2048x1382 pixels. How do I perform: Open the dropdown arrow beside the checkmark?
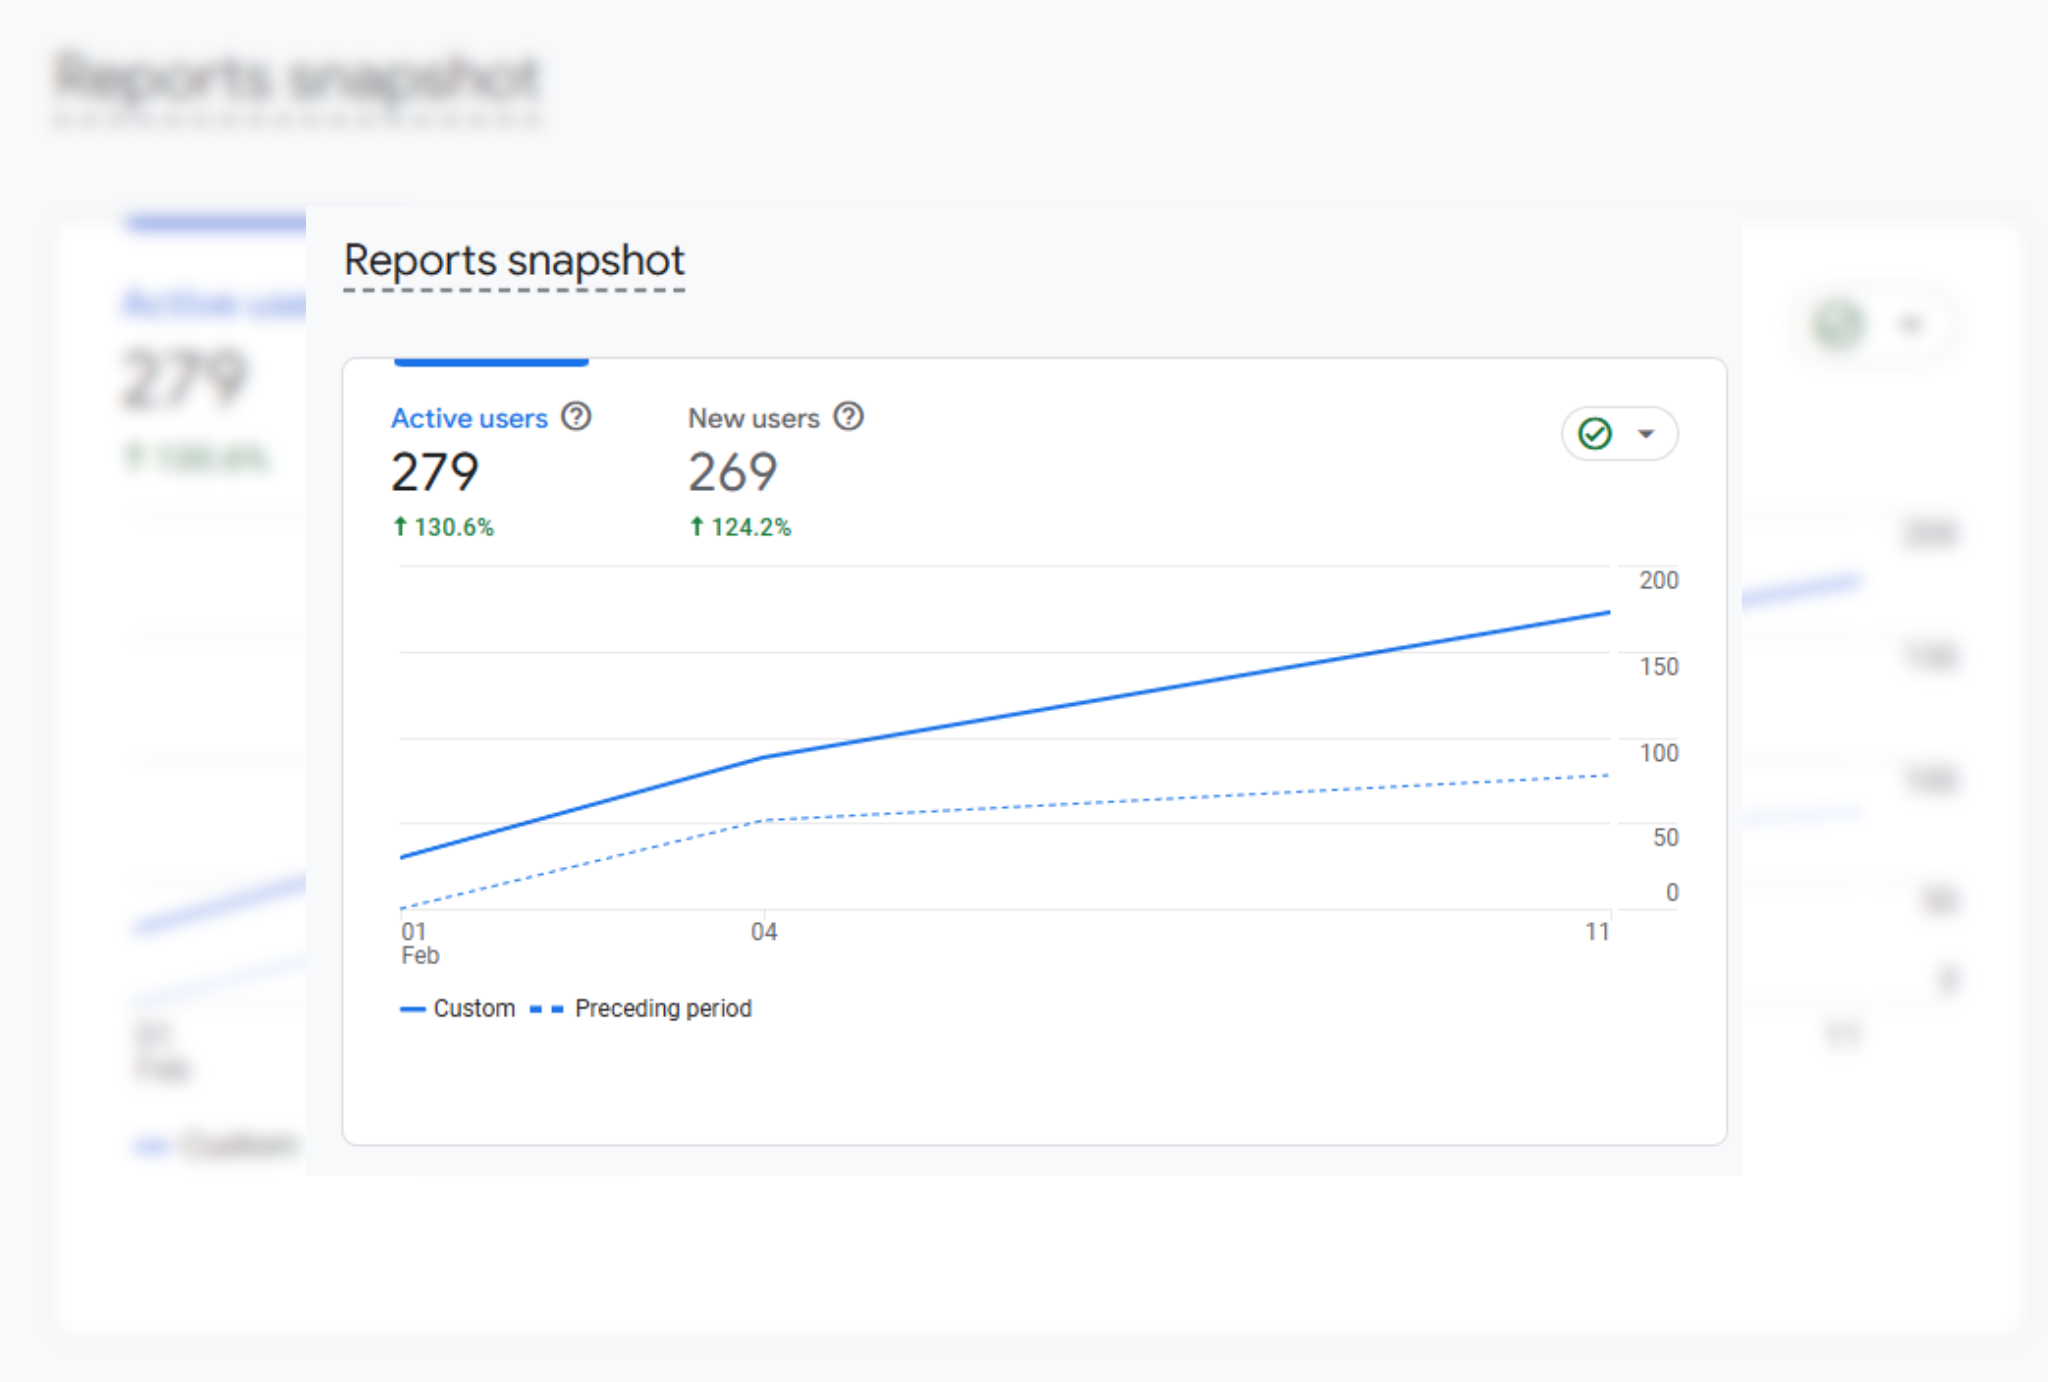(x=1646, y=434)
